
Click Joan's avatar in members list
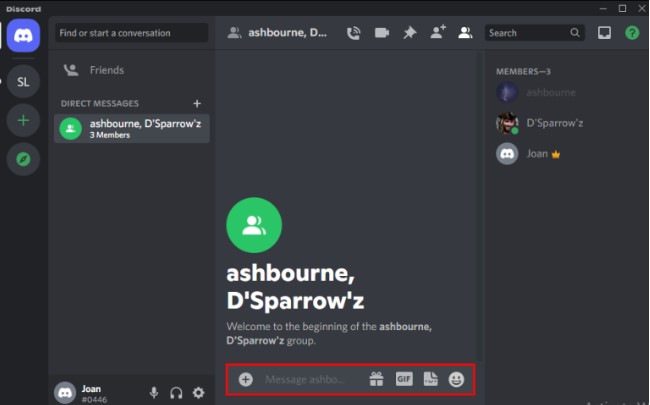coord(507,154)
